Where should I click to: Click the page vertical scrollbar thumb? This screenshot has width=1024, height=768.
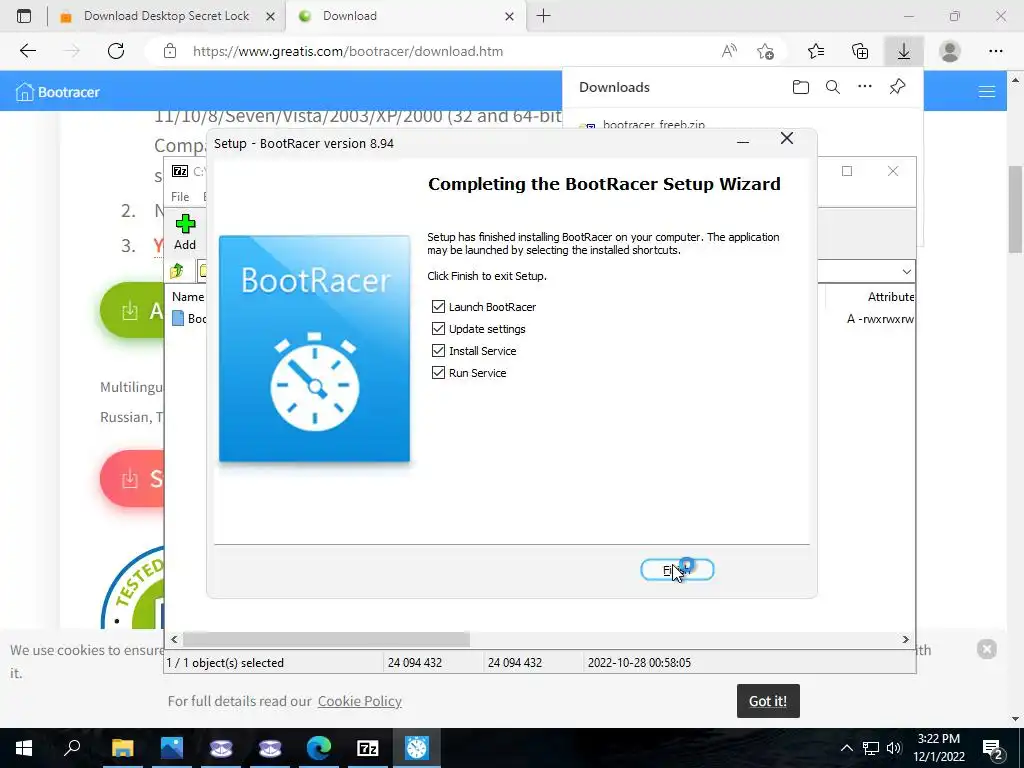pos(1015,209)
